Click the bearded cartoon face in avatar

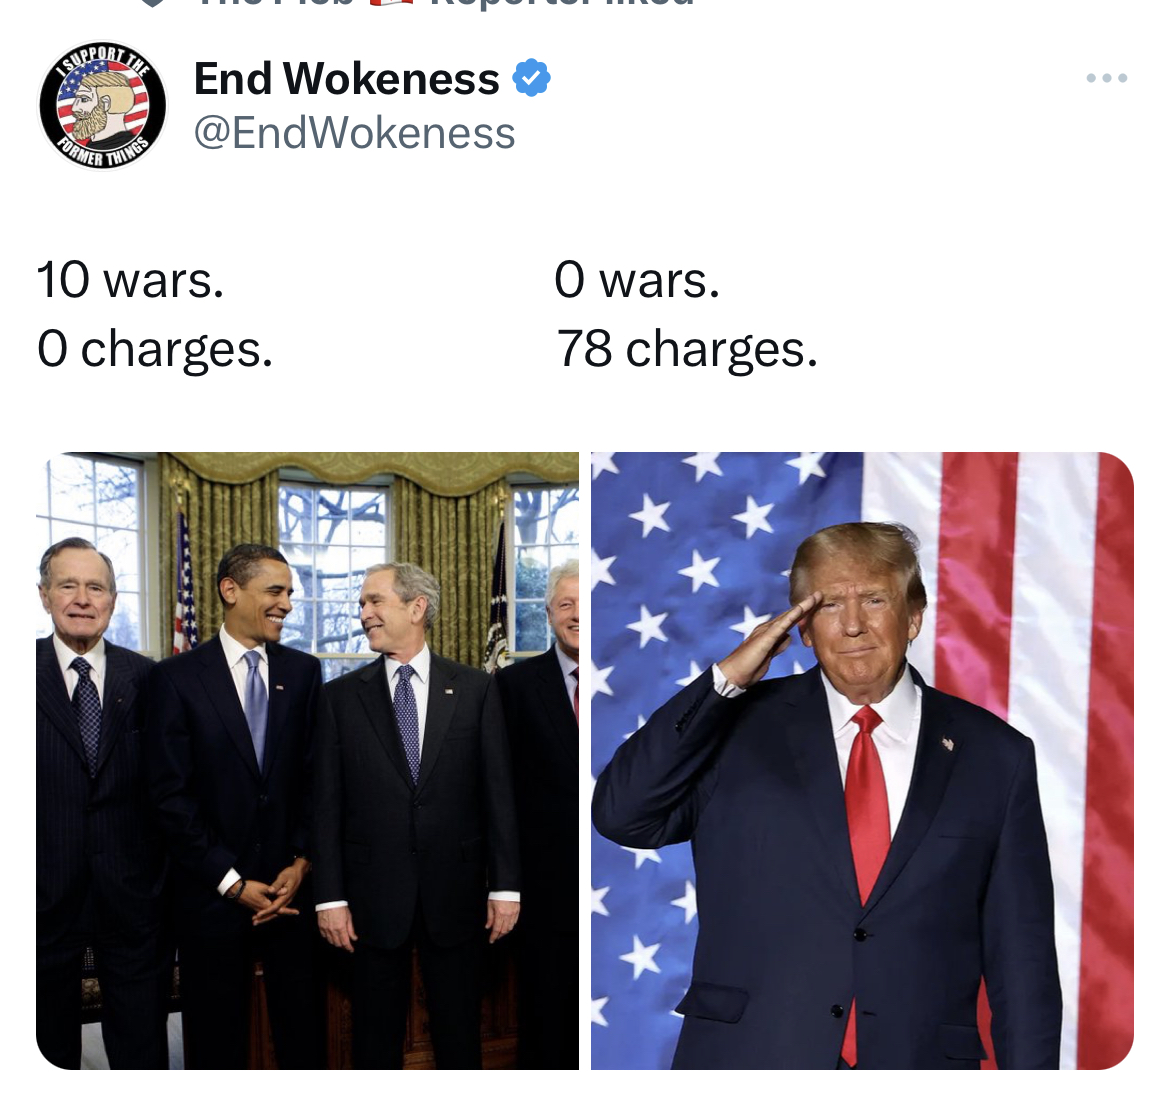click(x=97, y=103)
